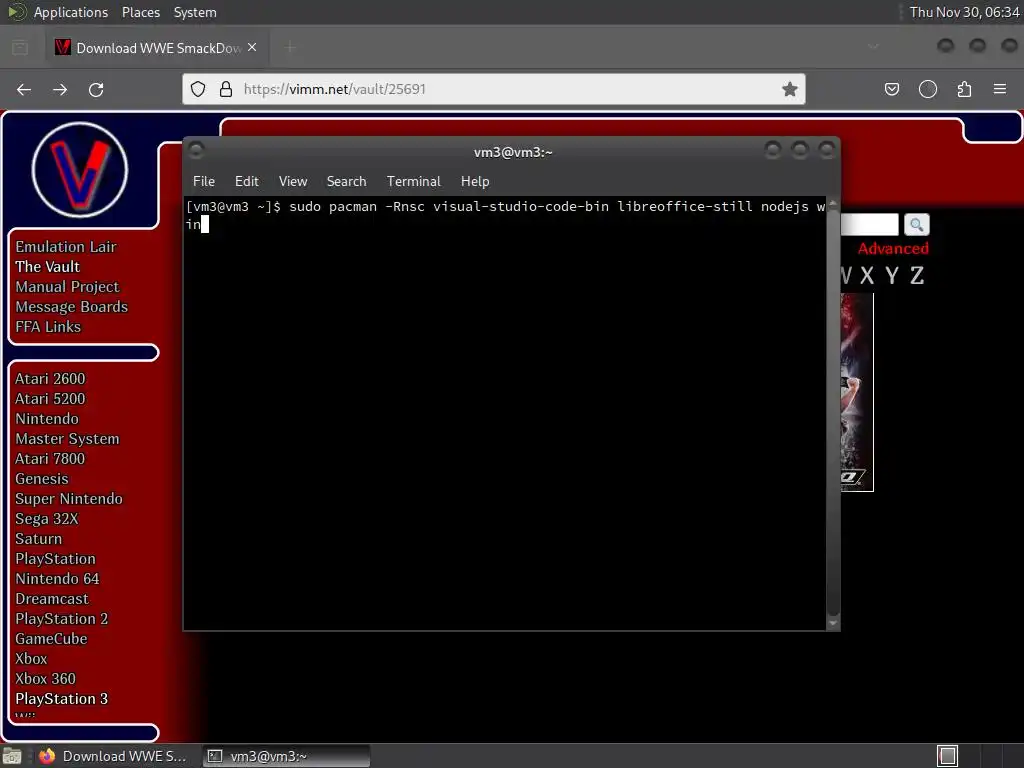
Task: Select the PlayStation system link
Action: click(56, 559)
